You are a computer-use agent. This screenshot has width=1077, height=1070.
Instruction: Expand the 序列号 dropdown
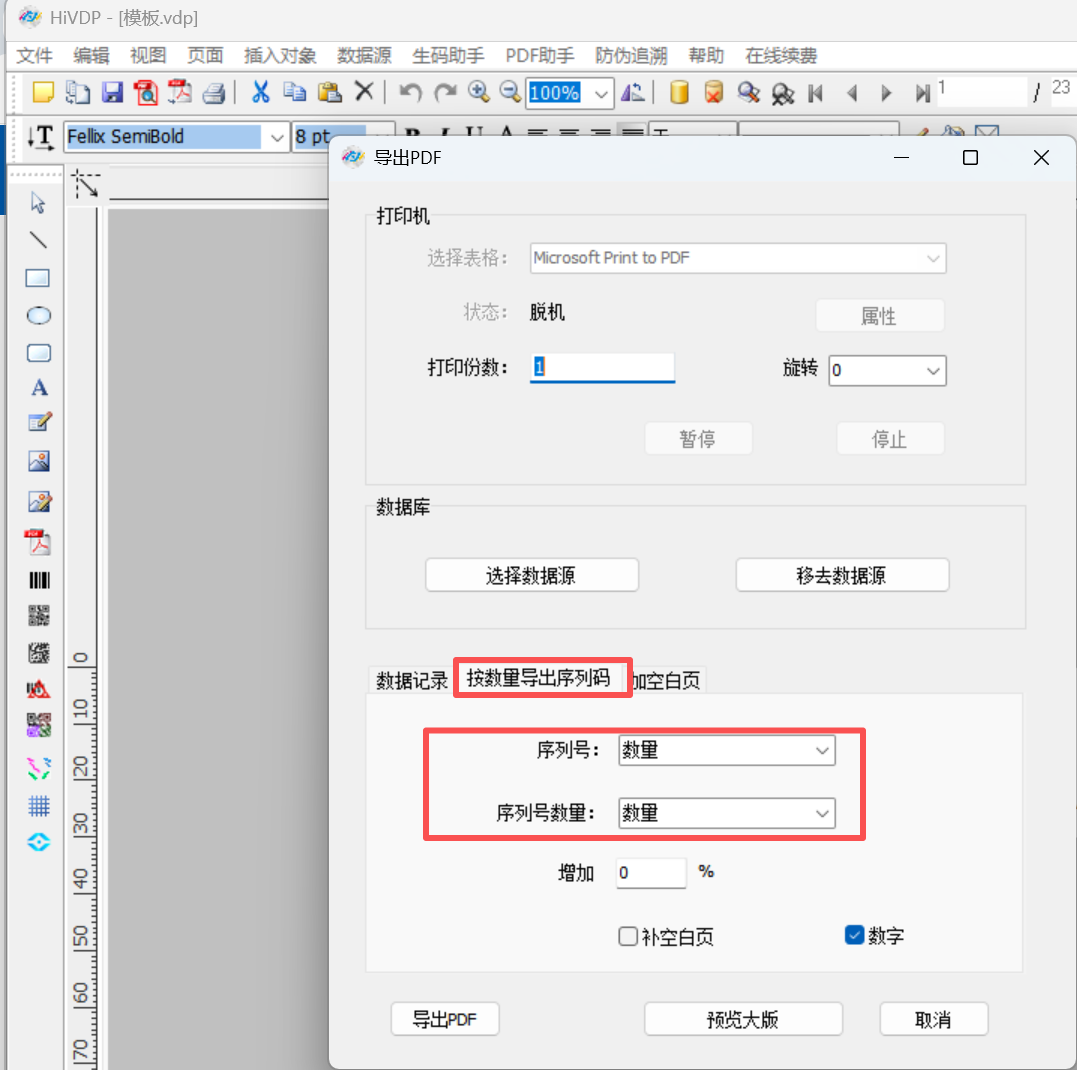pyautogui.click(x=727, y=750)
